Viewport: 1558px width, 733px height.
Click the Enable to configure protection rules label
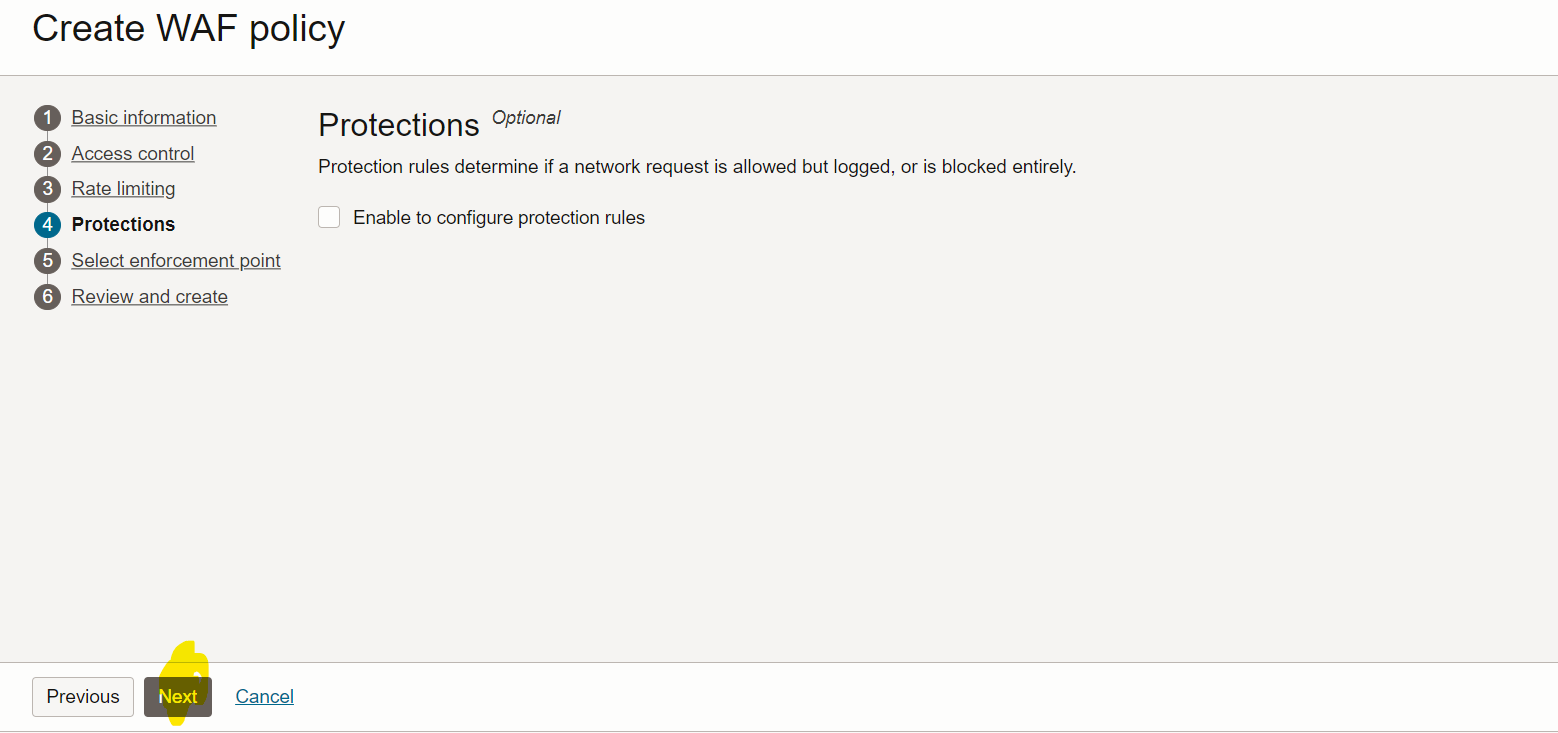498,217
